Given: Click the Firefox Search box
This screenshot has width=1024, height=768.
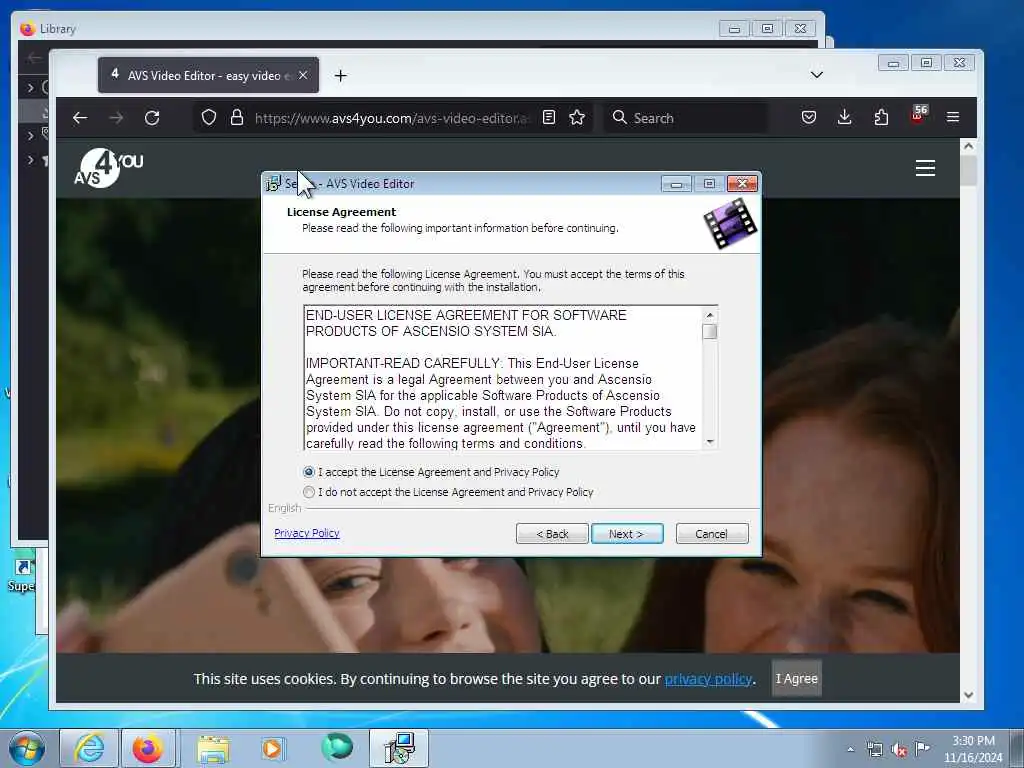Looking at the screenshot, I should tap(685, 118).
